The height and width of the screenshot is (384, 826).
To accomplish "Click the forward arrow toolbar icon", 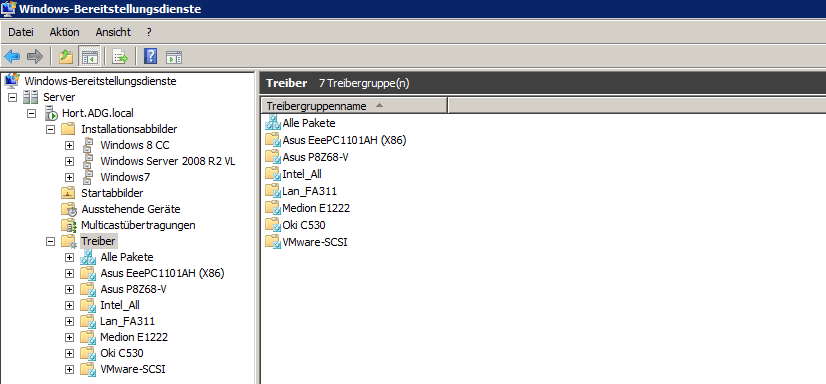I will 34,56.
